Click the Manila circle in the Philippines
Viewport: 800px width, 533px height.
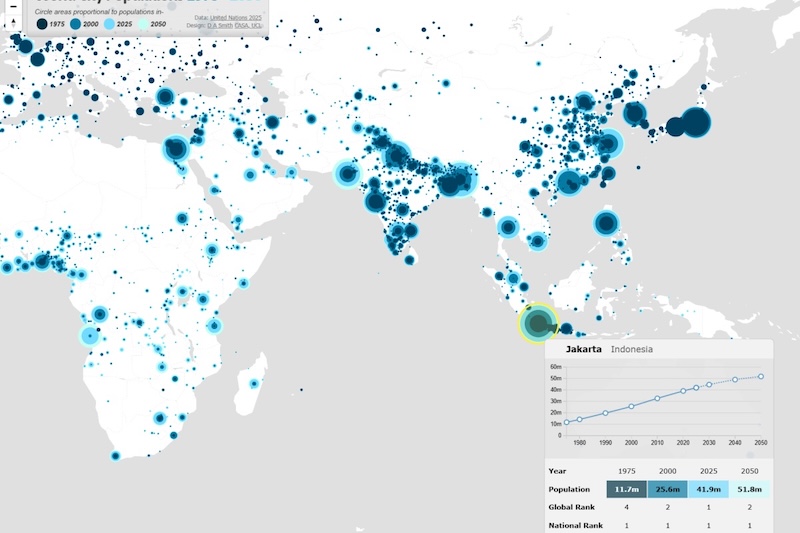(605, 223)
